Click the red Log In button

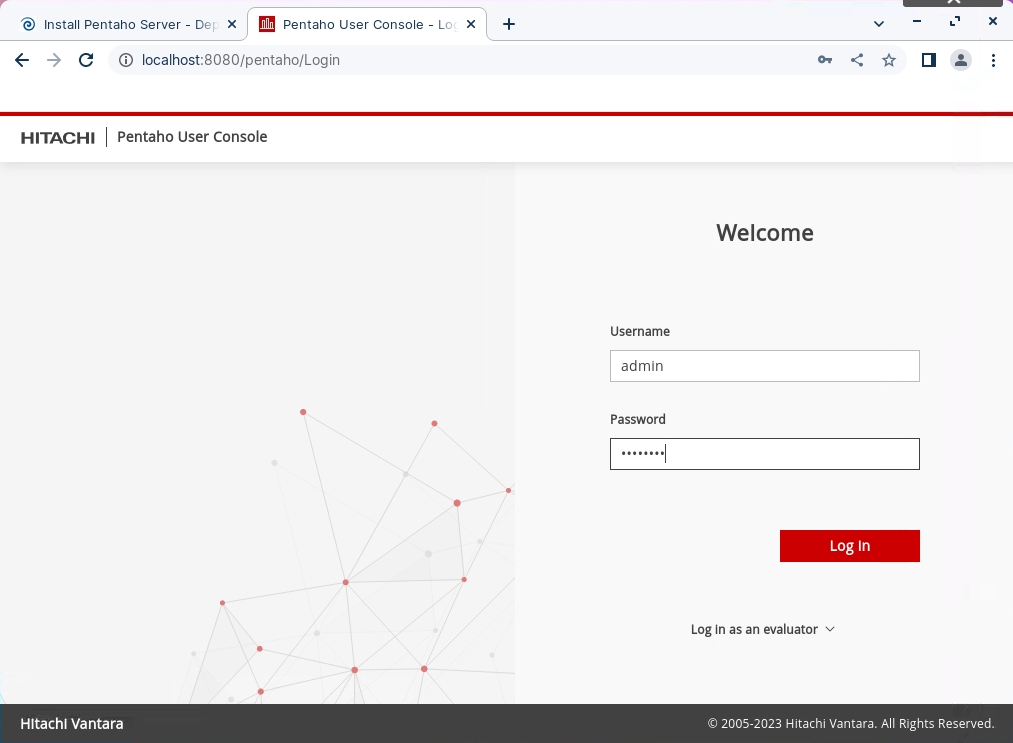point(850,546)
